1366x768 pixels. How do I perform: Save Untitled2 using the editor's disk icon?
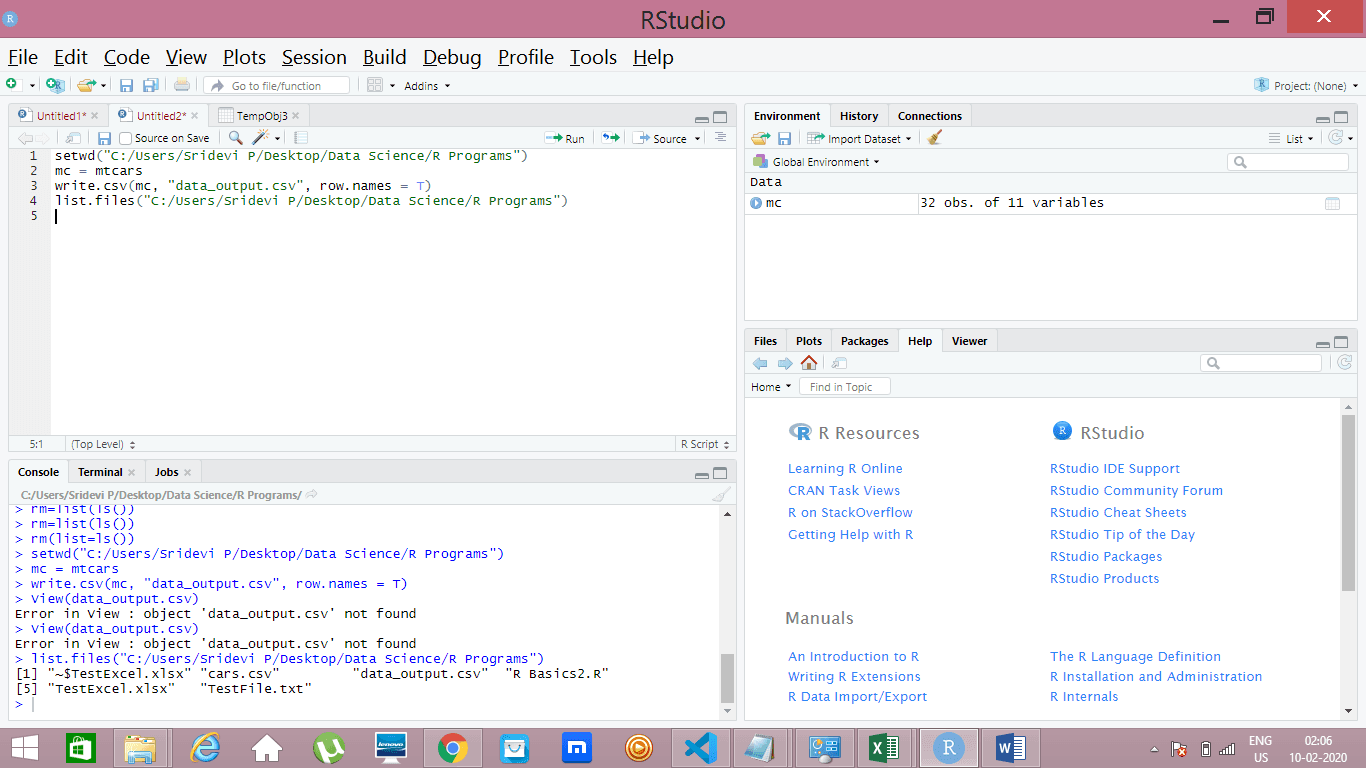pyautogui.click(x=104, y=138)
